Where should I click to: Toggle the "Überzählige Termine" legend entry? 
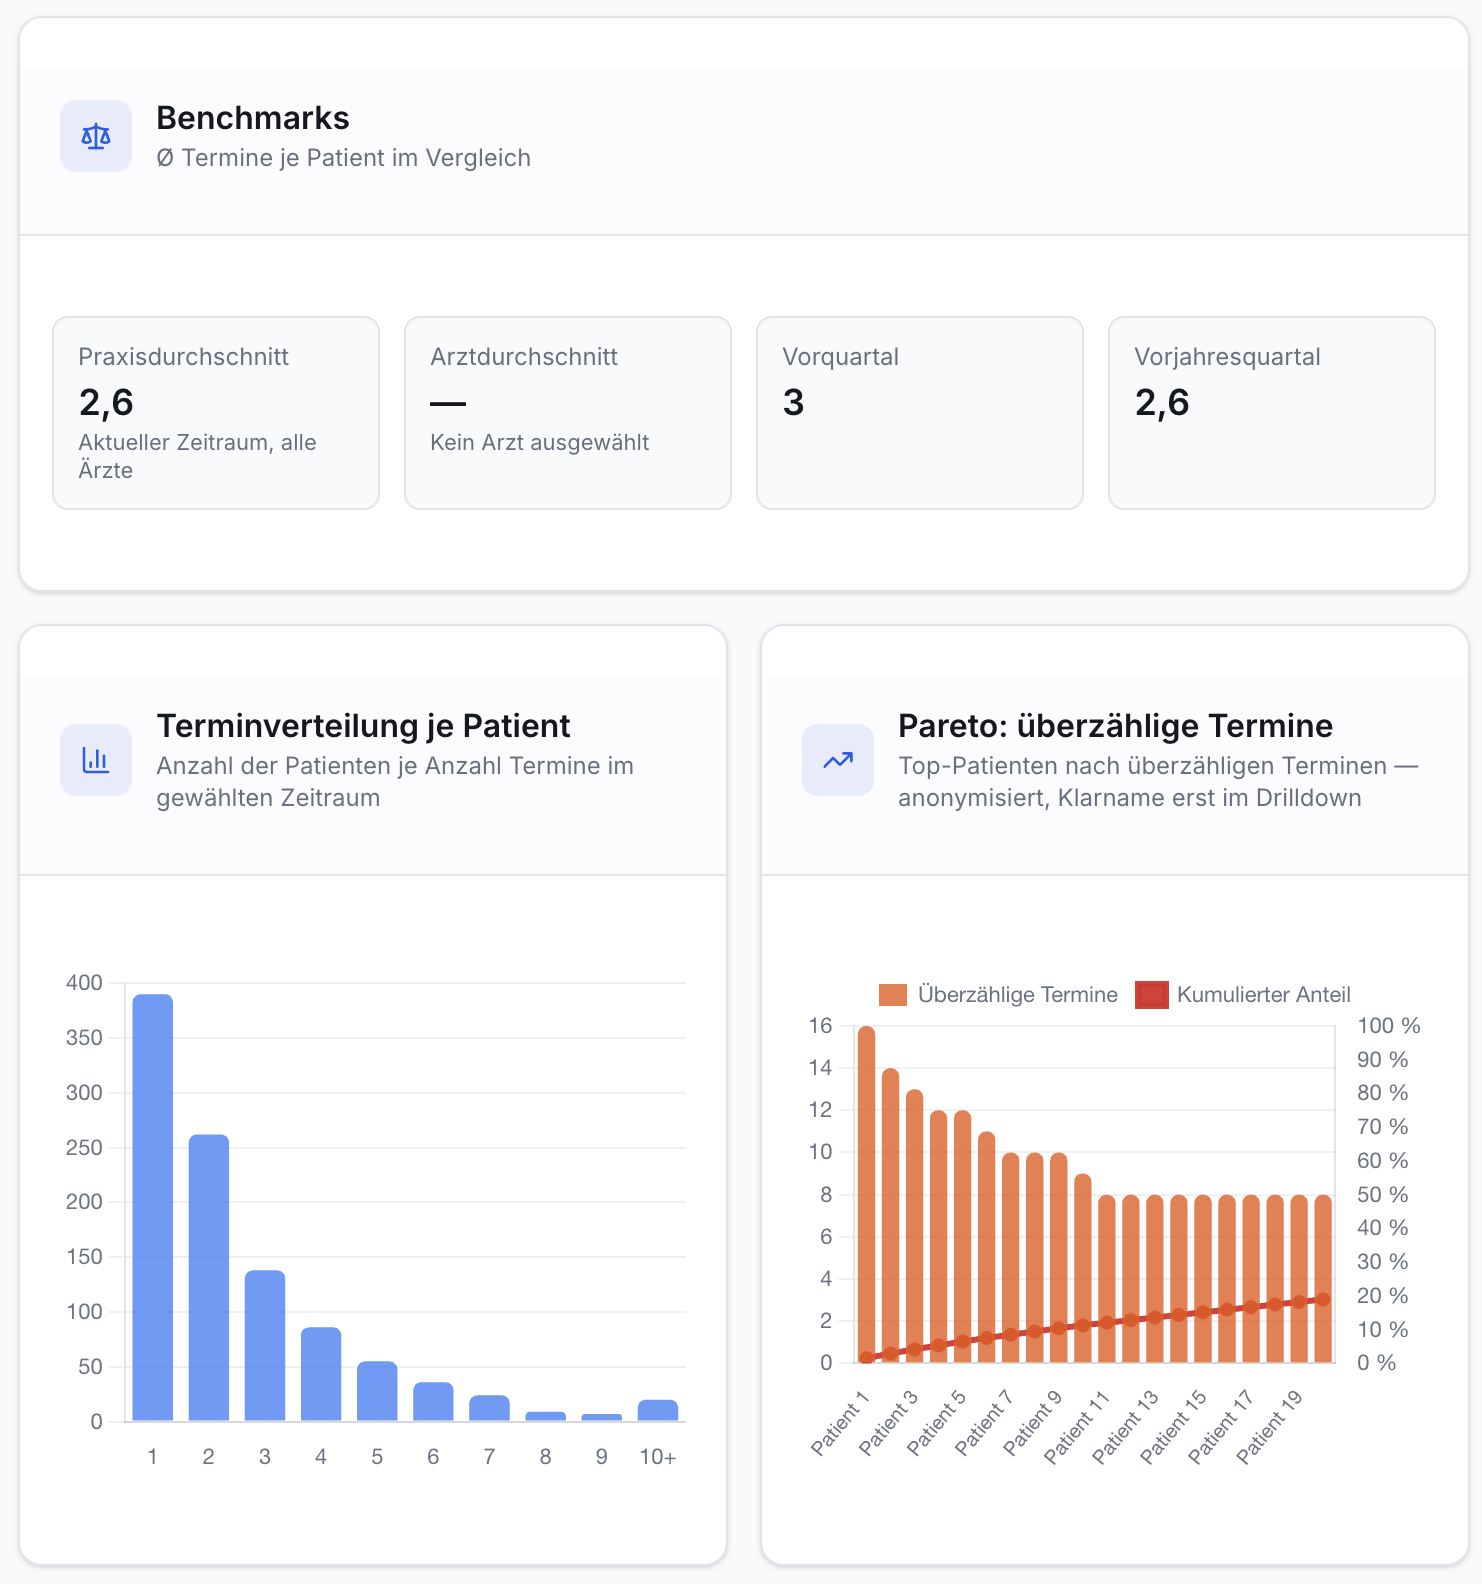pos(998,995)
